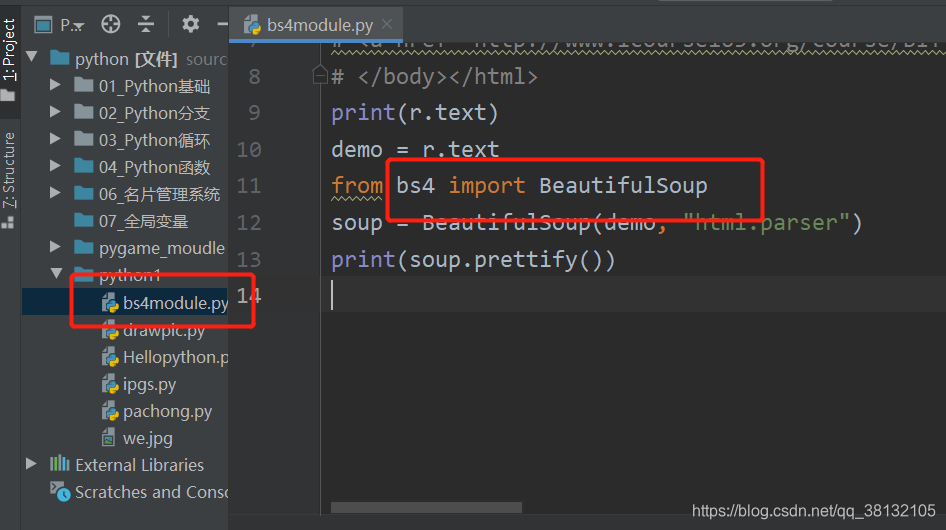
Task: Click the locate current file crosshair icon
Action: tap(110, 24)
